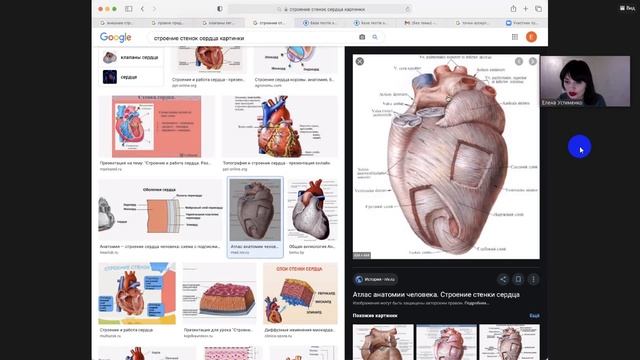Switch to the Zoom tab
Viewport: 640px width, 360px height.
tap(522, 23)
